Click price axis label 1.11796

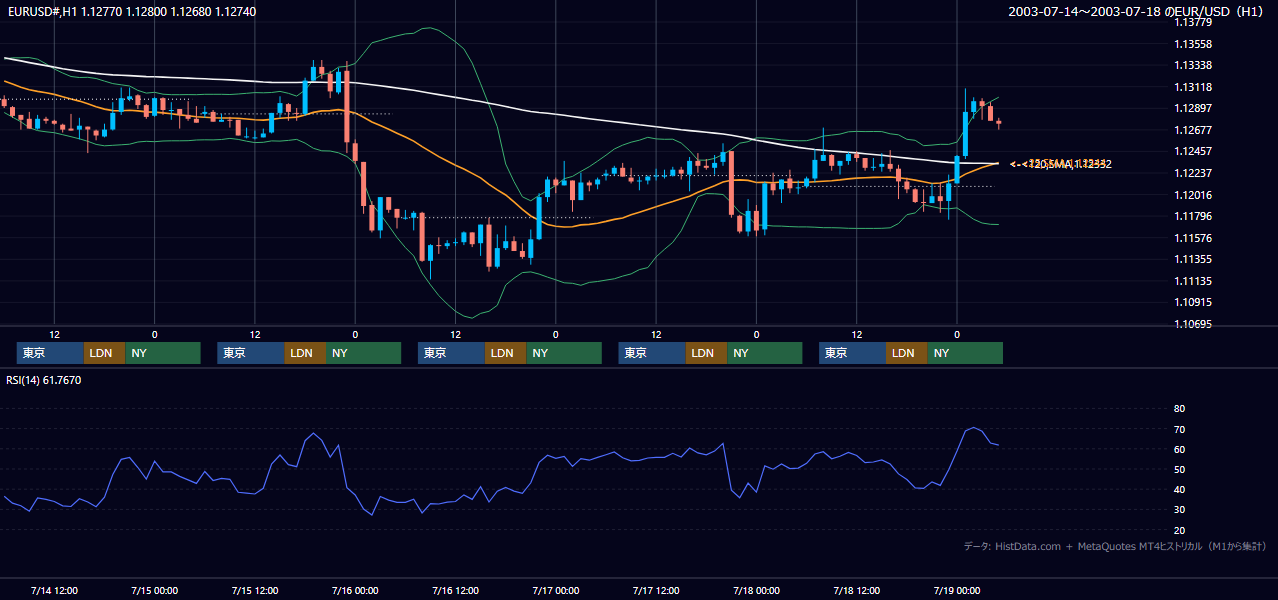(1193, 216)
